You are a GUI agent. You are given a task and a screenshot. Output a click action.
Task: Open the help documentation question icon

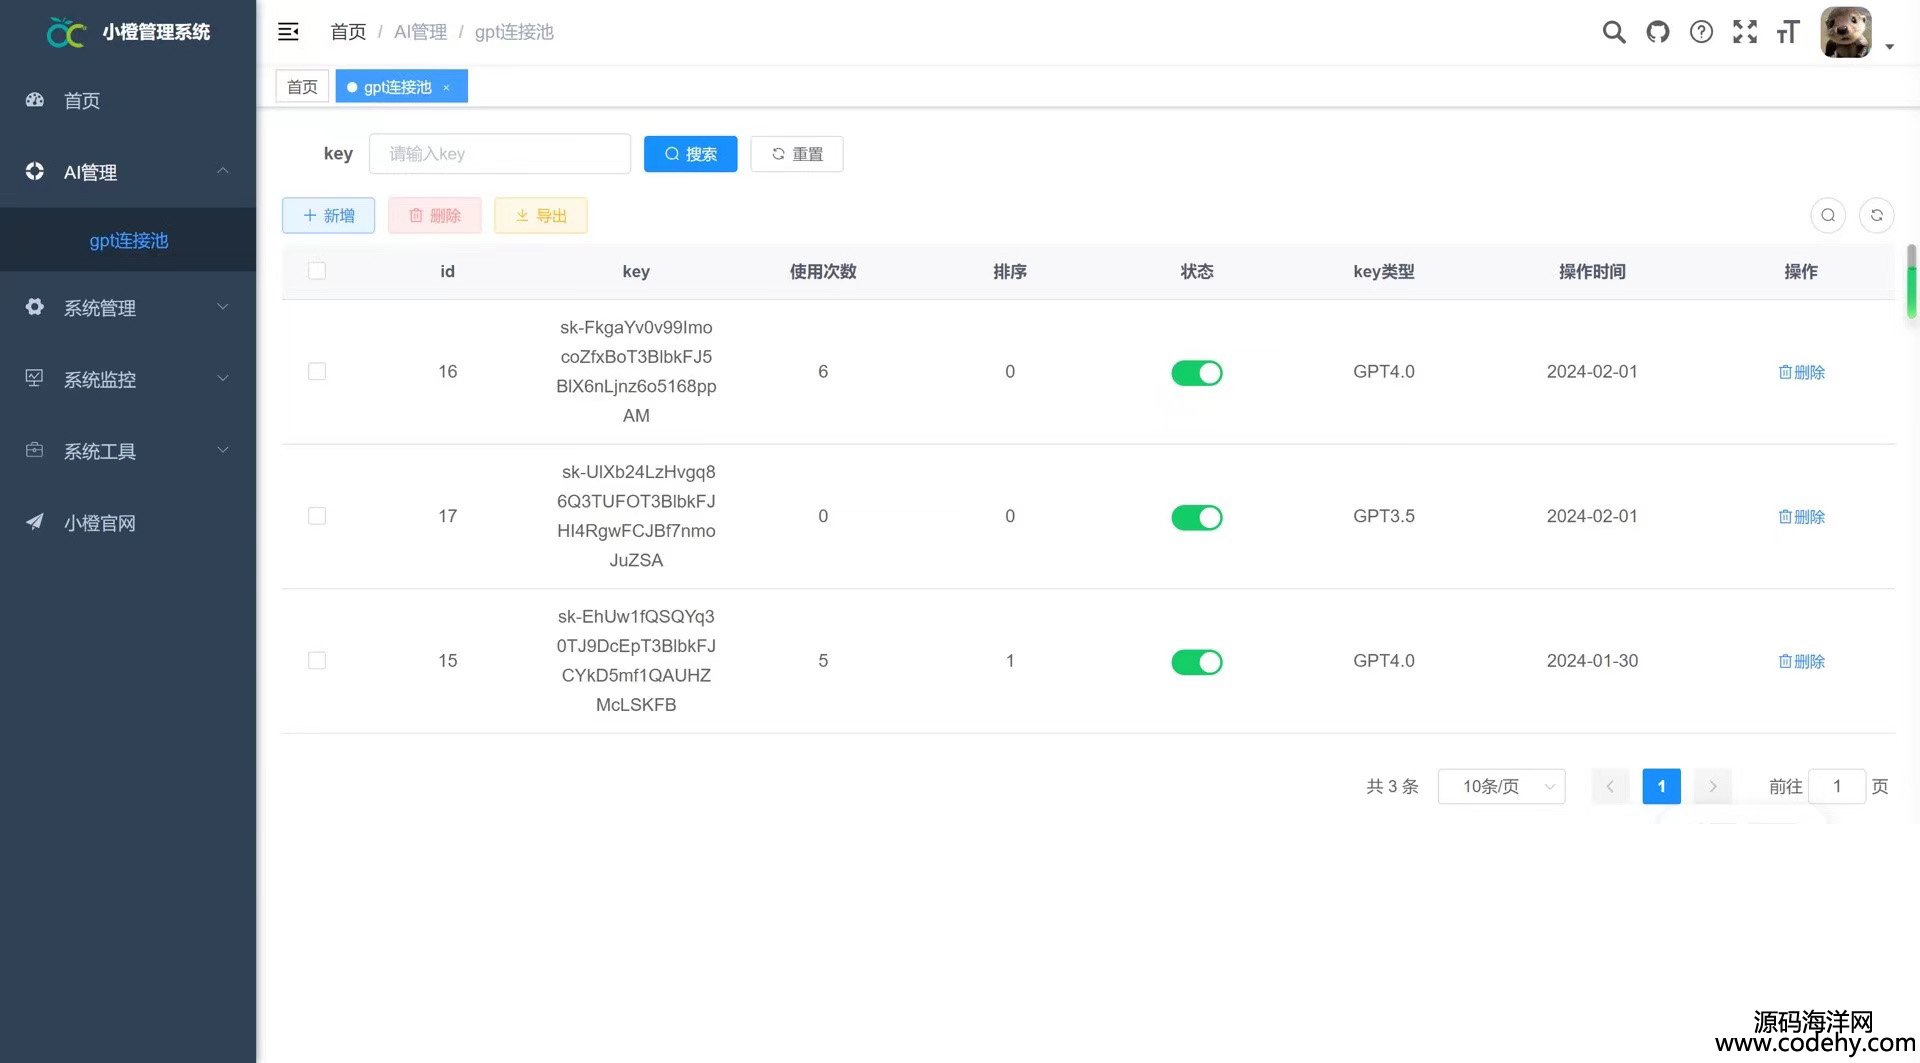pos(1700,32)
